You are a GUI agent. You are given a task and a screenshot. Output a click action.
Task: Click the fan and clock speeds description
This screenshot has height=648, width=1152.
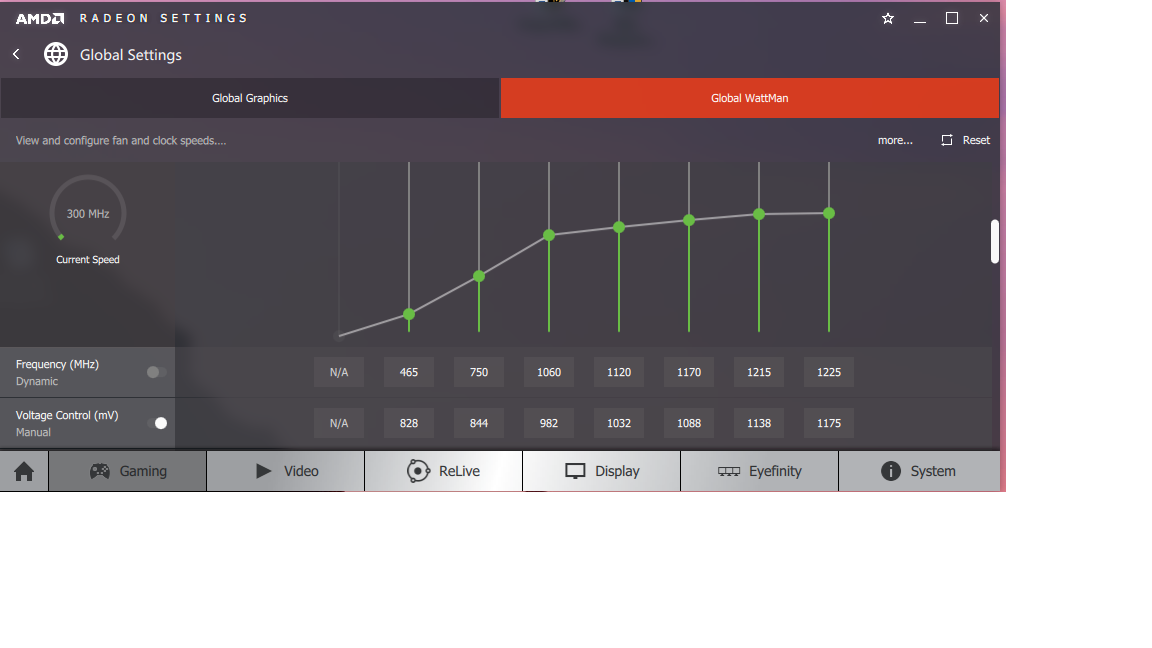point(121,140)
